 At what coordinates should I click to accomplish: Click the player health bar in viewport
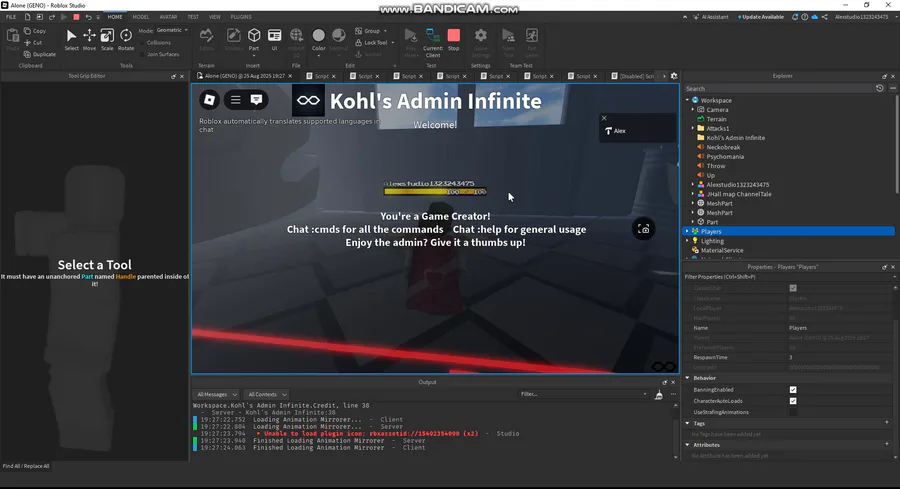(435, 192)
